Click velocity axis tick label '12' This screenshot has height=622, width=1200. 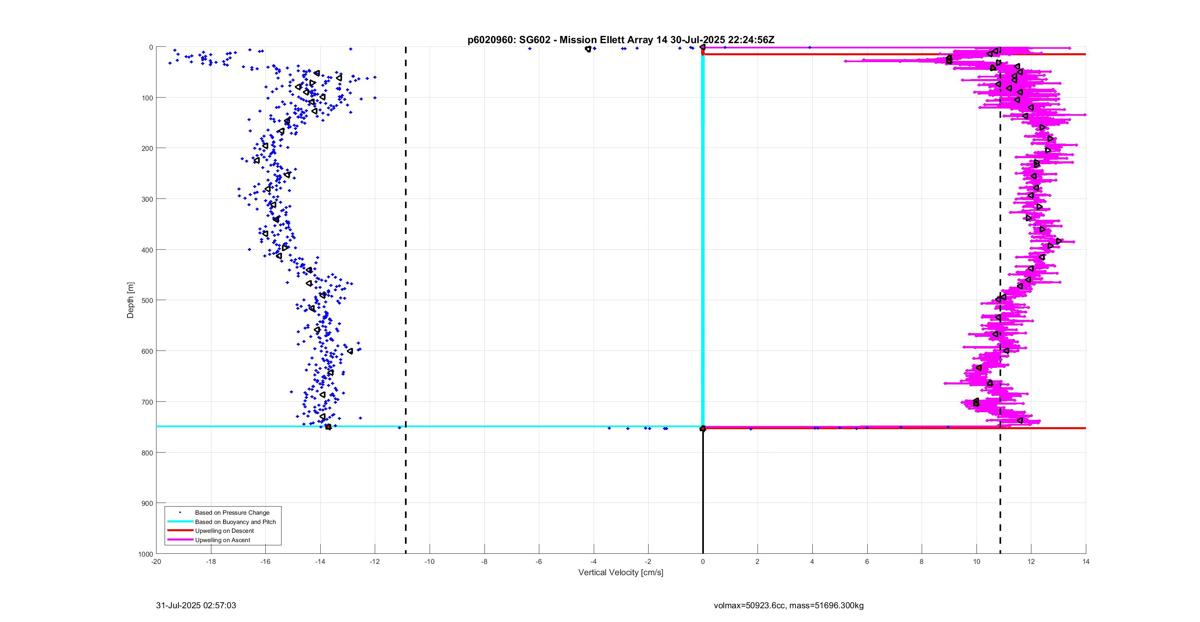(1031, 561)
